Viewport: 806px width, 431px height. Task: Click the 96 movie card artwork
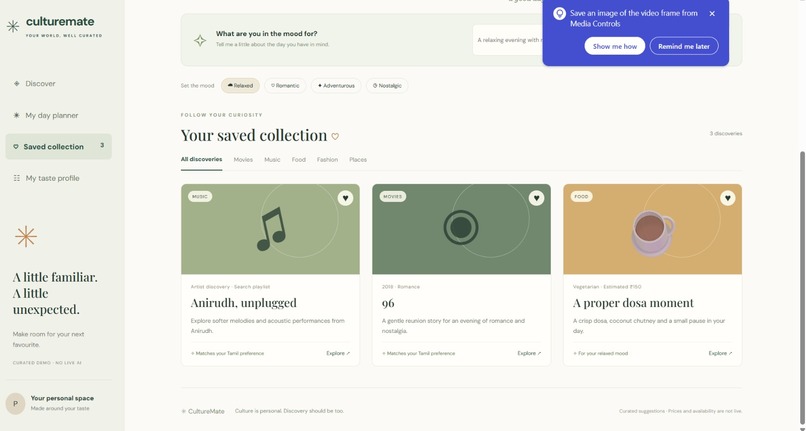[x=461, y=227]
